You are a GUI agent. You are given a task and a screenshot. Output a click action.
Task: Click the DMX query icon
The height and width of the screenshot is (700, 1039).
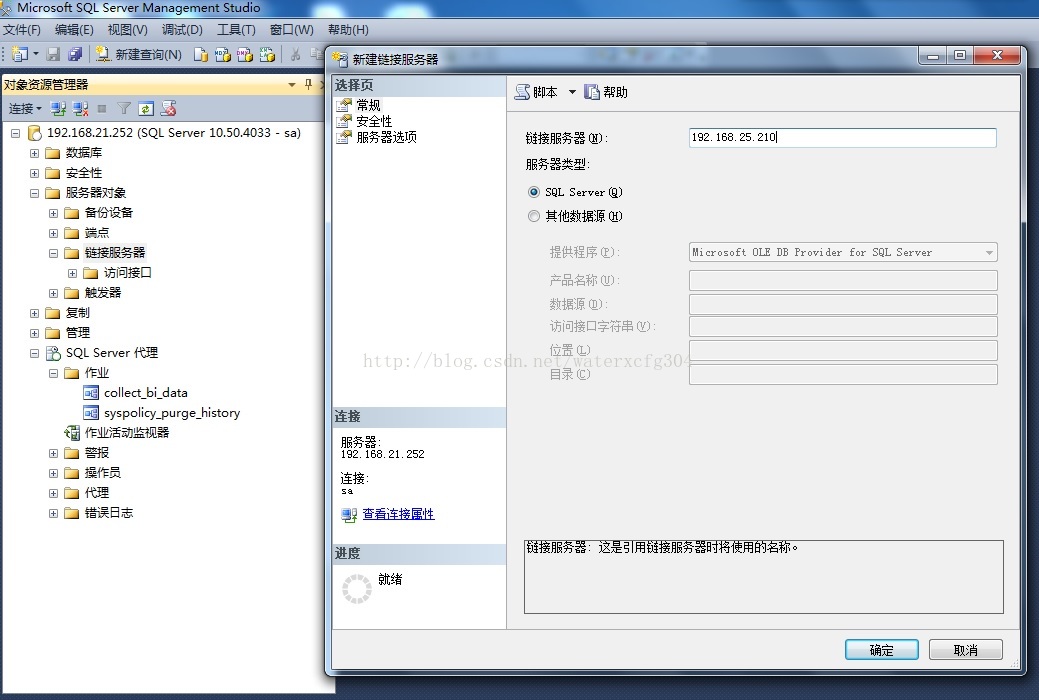coord(245,54)
